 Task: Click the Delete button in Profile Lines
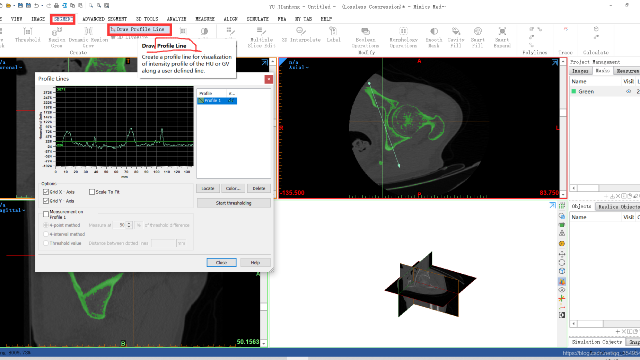pyautogui.click(x=259, y=188)
